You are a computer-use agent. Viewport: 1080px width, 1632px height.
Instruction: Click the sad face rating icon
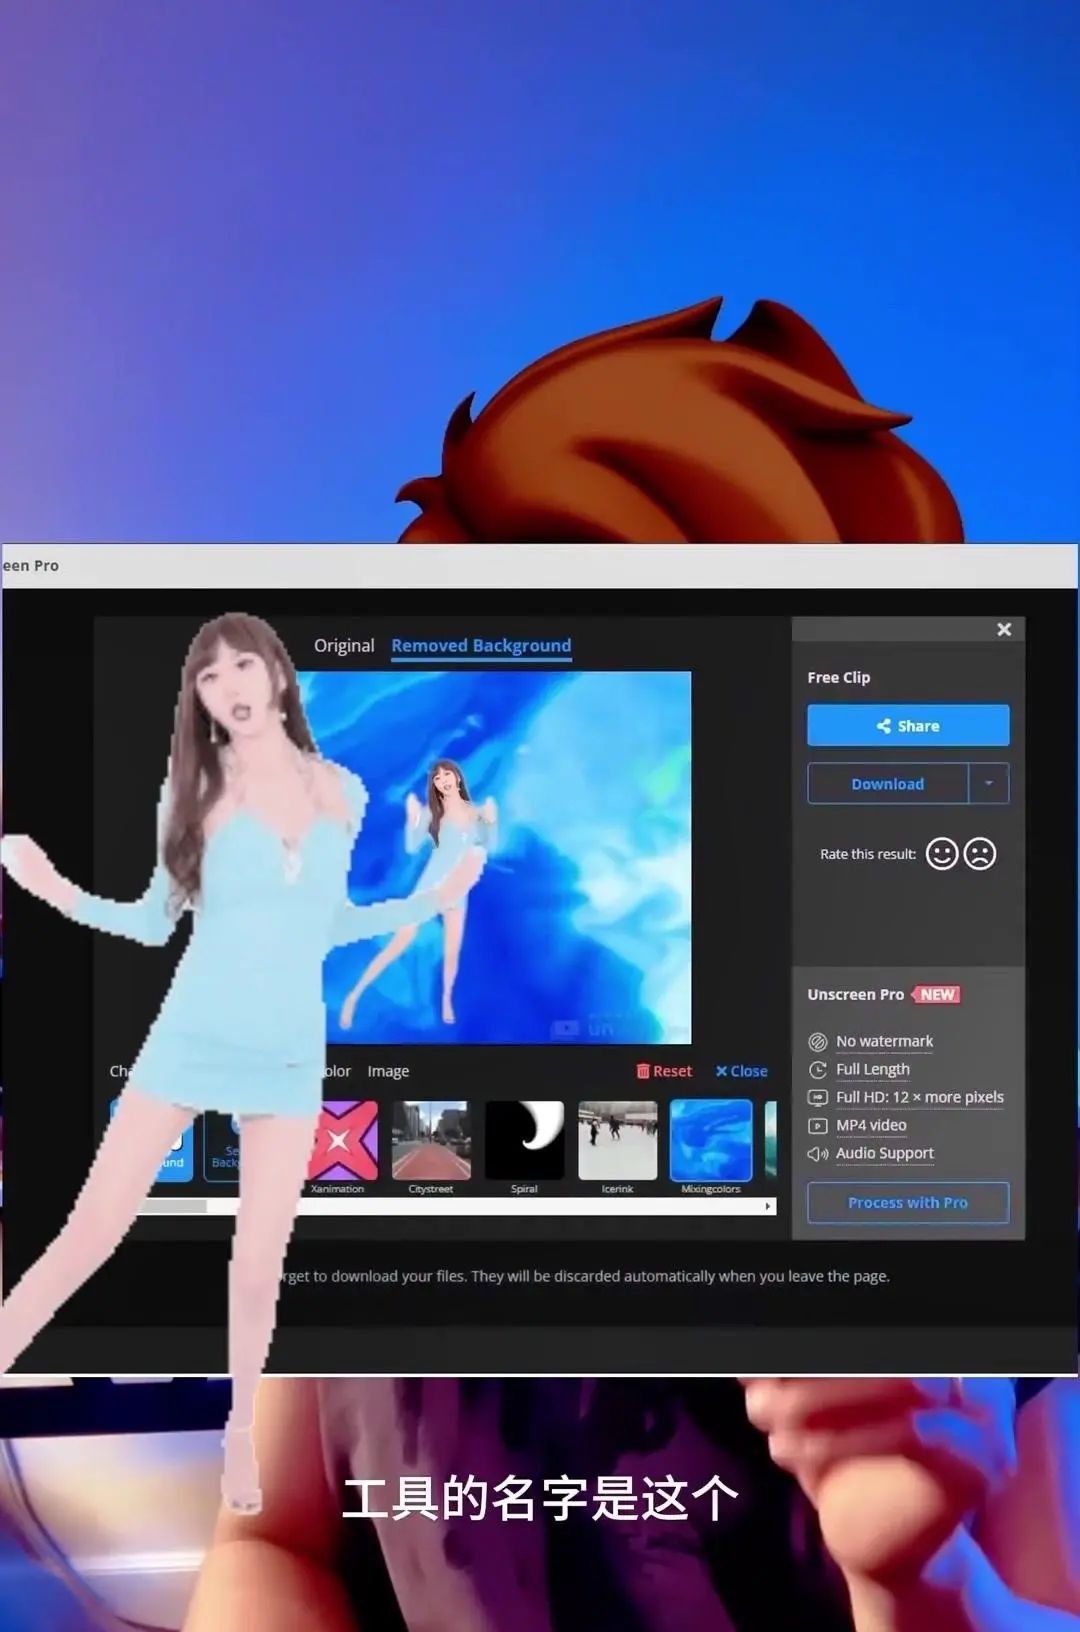point(980,854)
